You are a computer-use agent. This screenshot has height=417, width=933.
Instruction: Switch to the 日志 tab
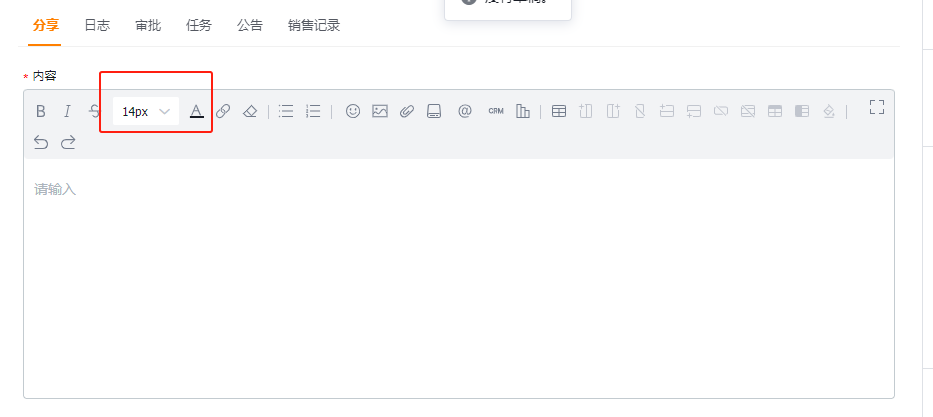point(97,26)
